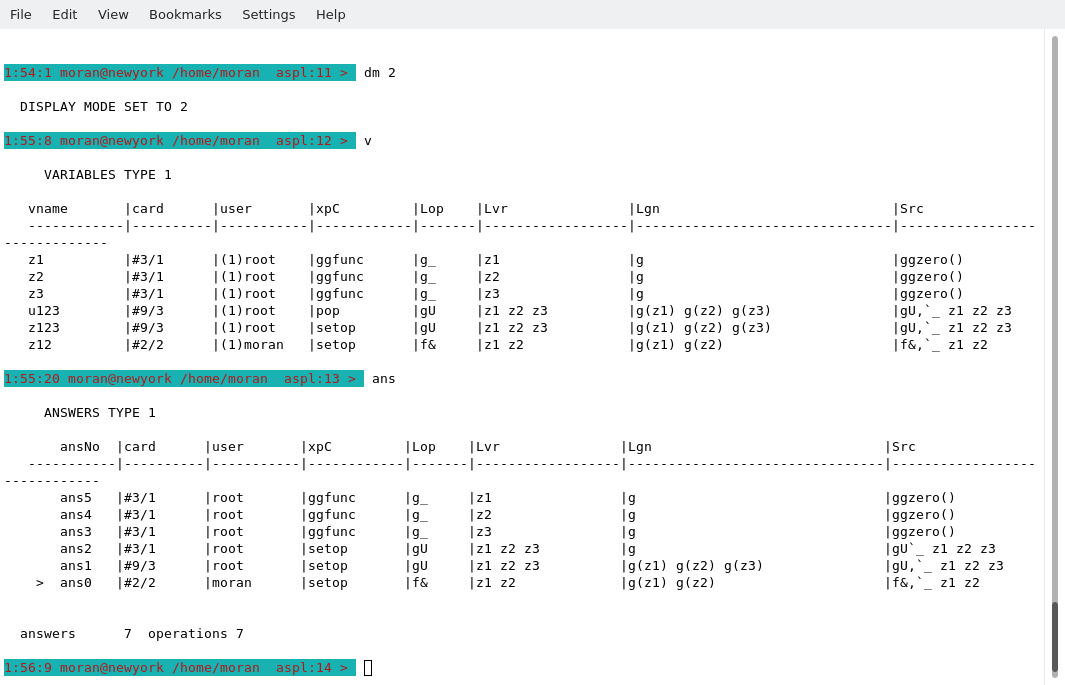The image size is (1065, 685).
Task: Click the '>' marker beside ans0
Action: 40,583
